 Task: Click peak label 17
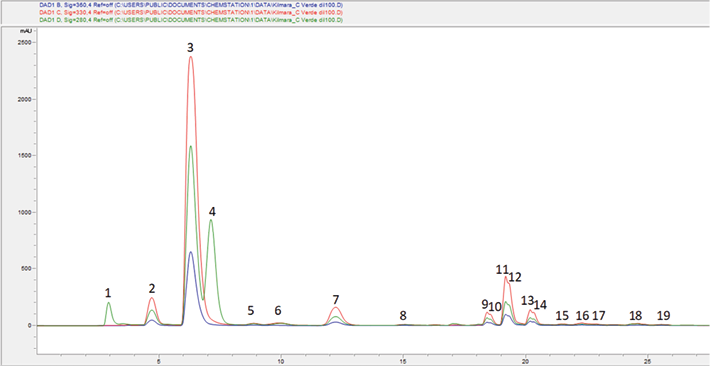(x=599, y=315)
